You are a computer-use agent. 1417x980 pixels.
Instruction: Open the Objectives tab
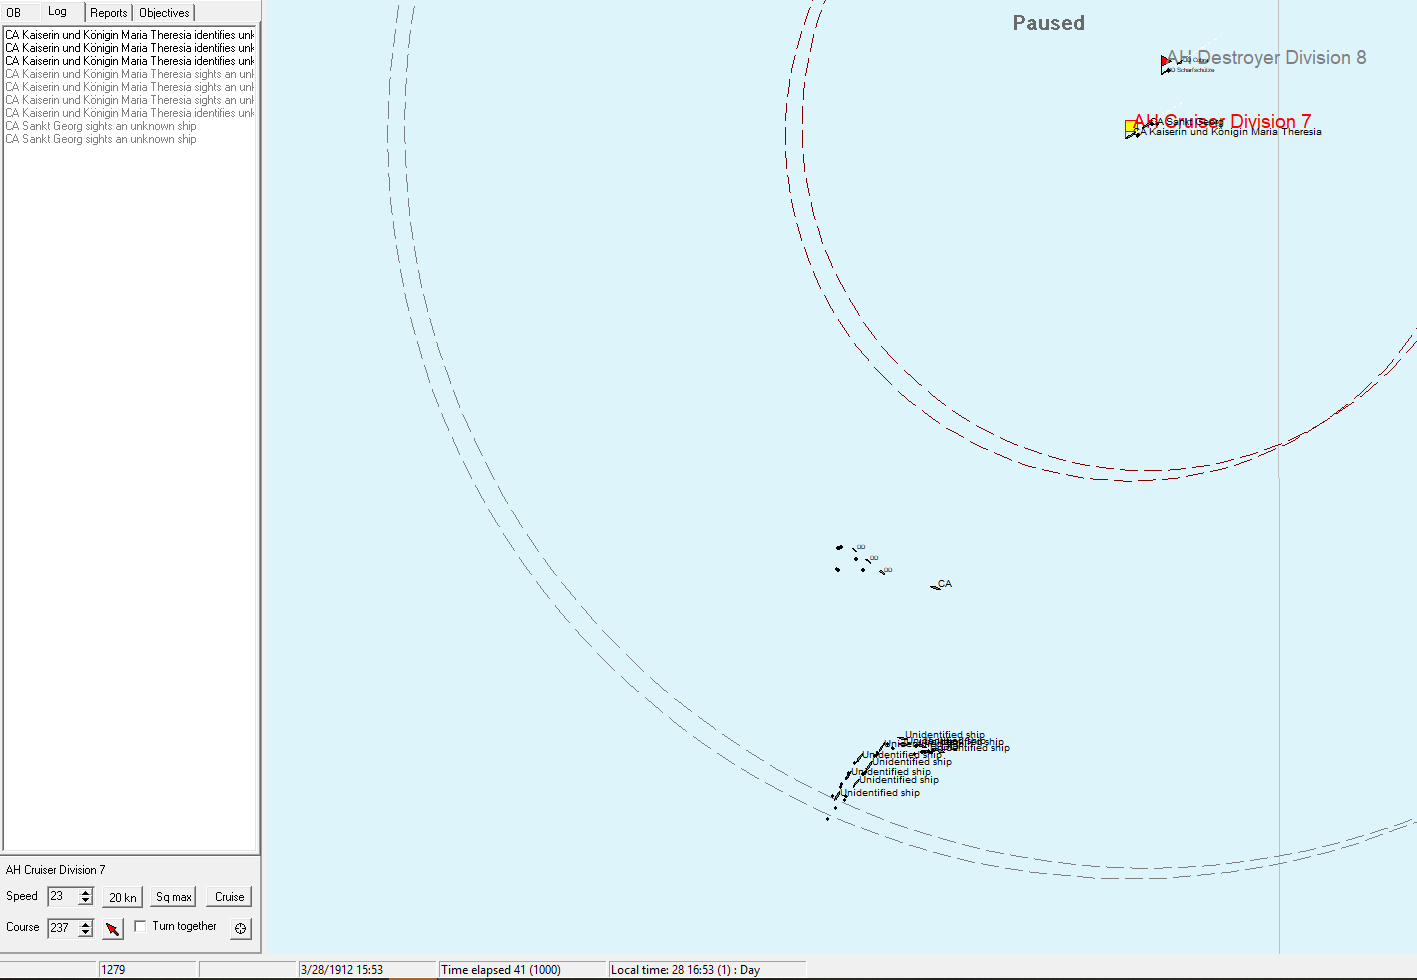tap(164, 13)
